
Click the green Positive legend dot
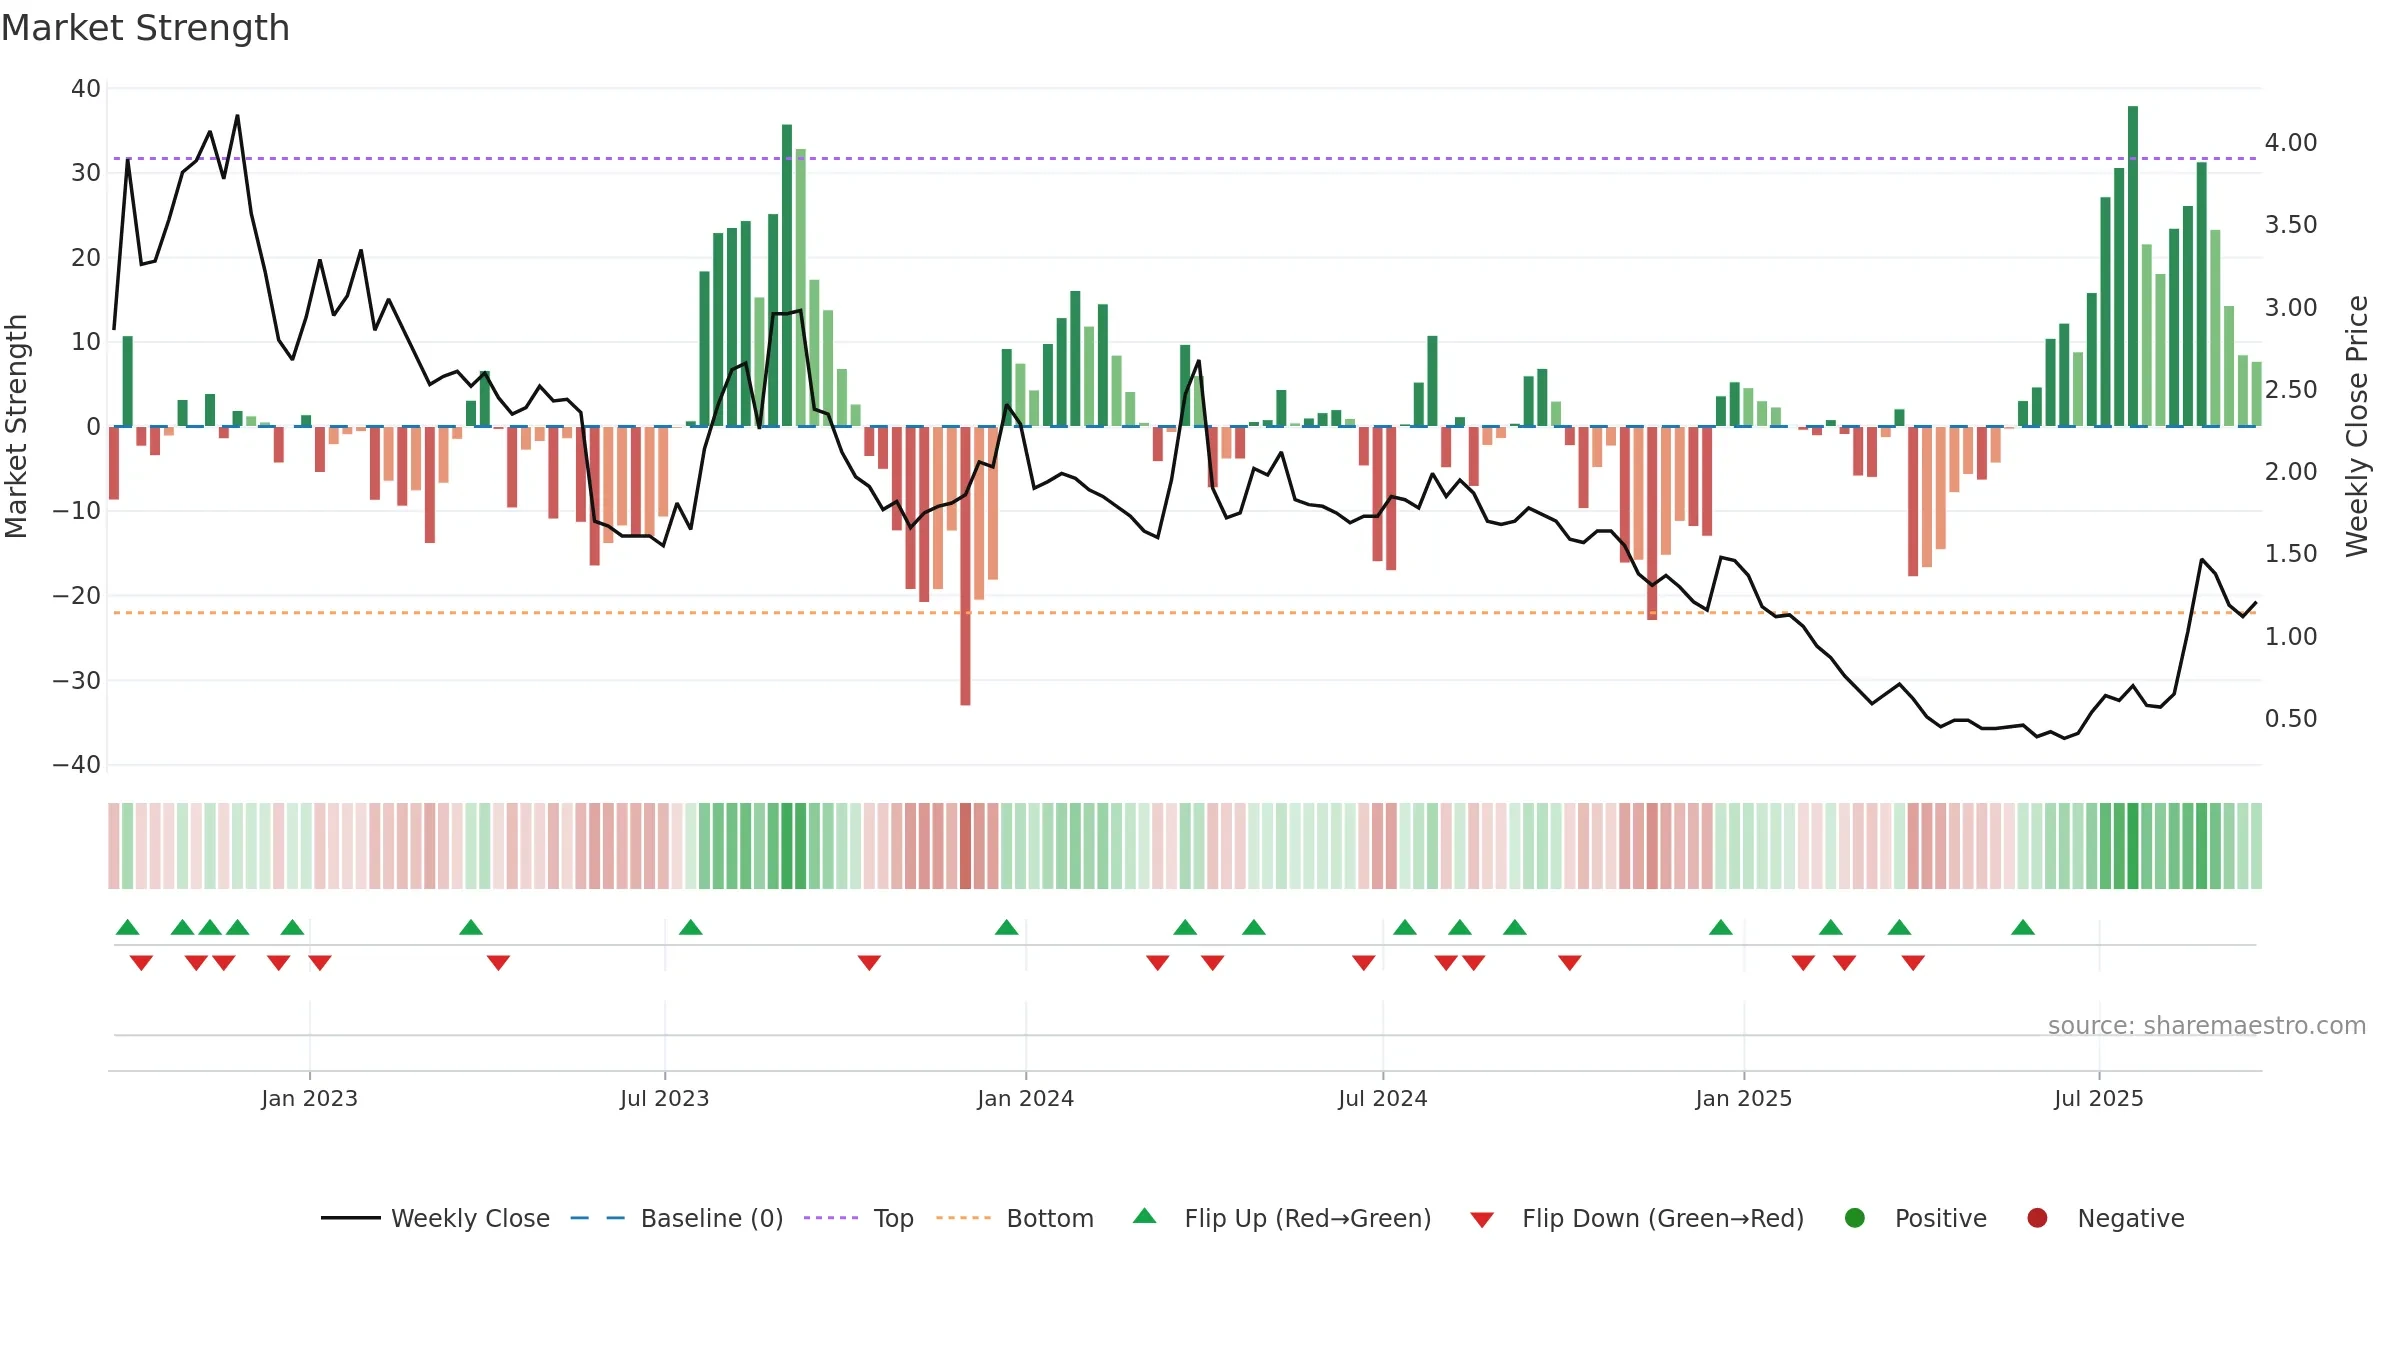coord(1855,1218)
